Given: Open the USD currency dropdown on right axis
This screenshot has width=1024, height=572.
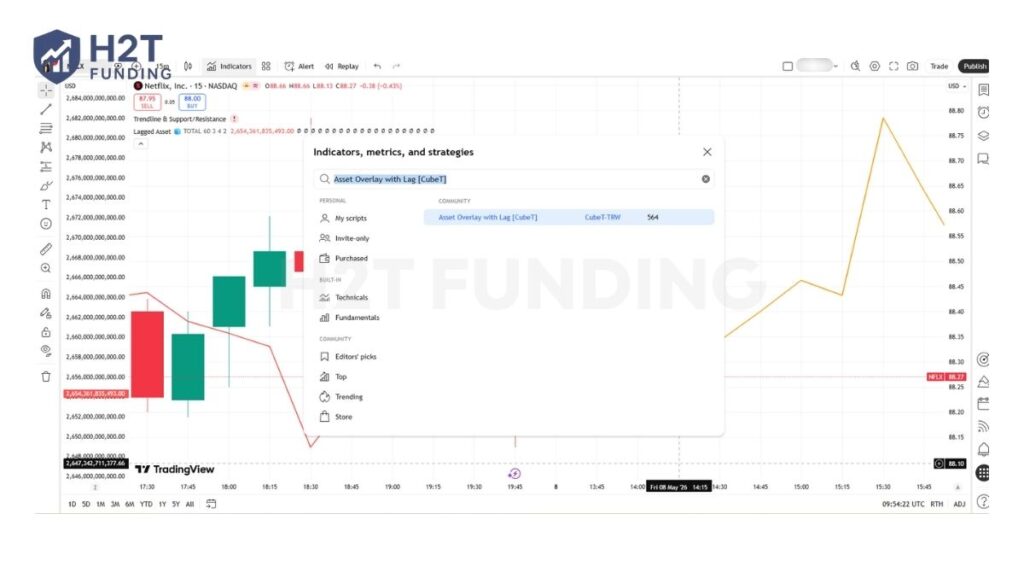Looking at the screenshot, I should [x=957, y=86].
